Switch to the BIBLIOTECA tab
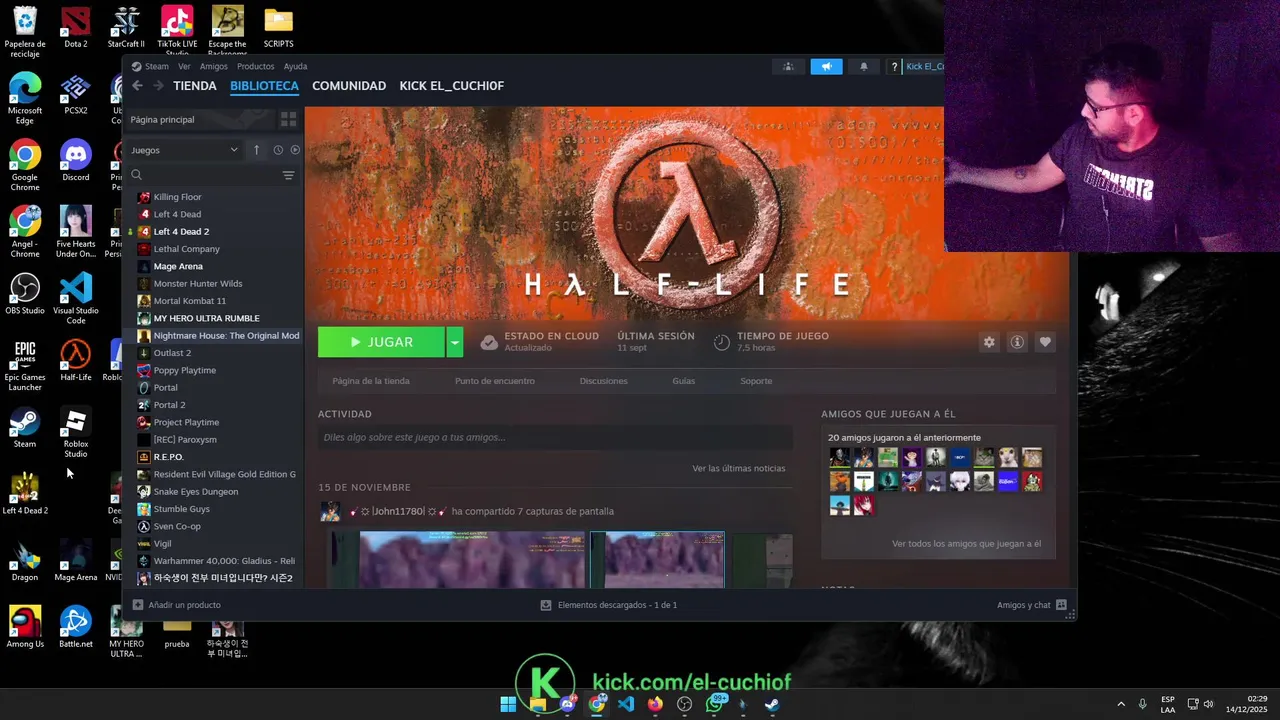 tap(264, 86)
